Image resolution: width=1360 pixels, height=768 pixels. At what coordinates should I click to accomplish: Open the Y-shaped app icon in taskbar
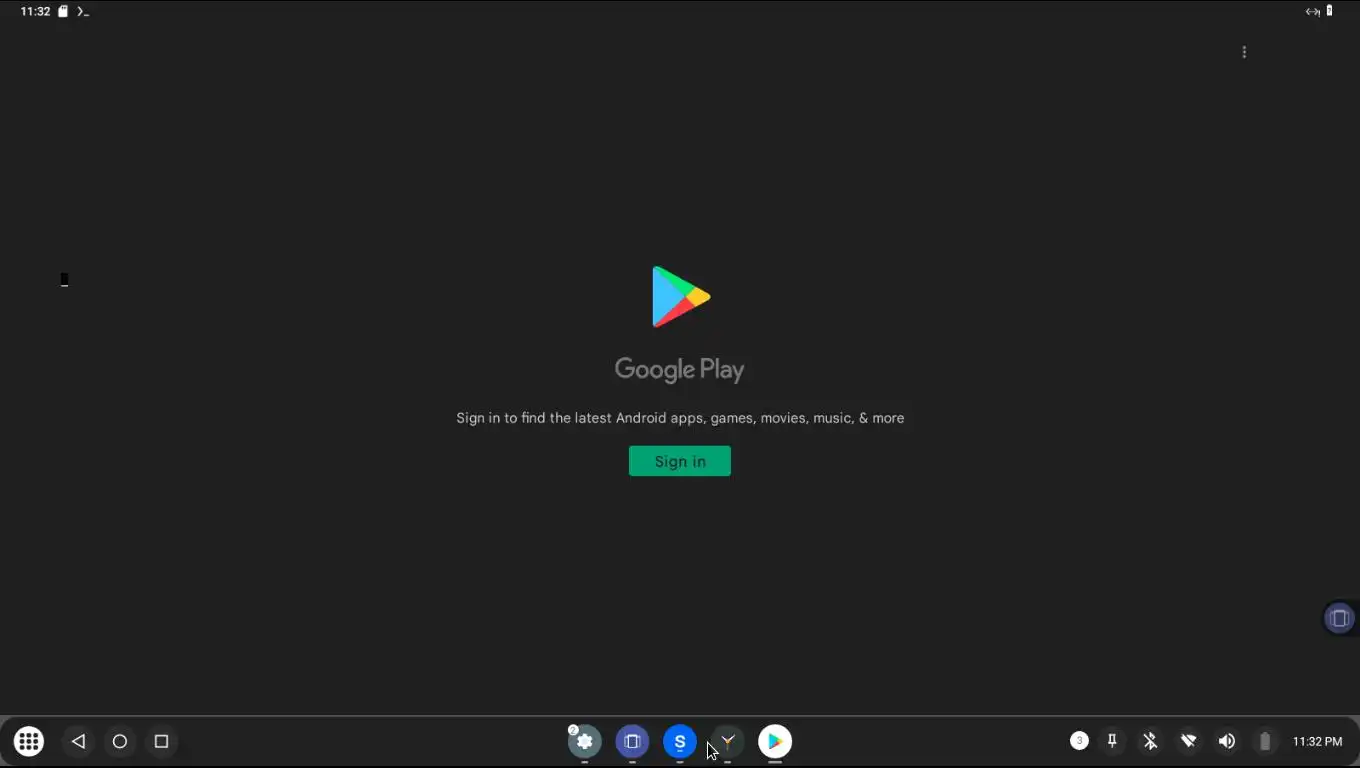728,741
